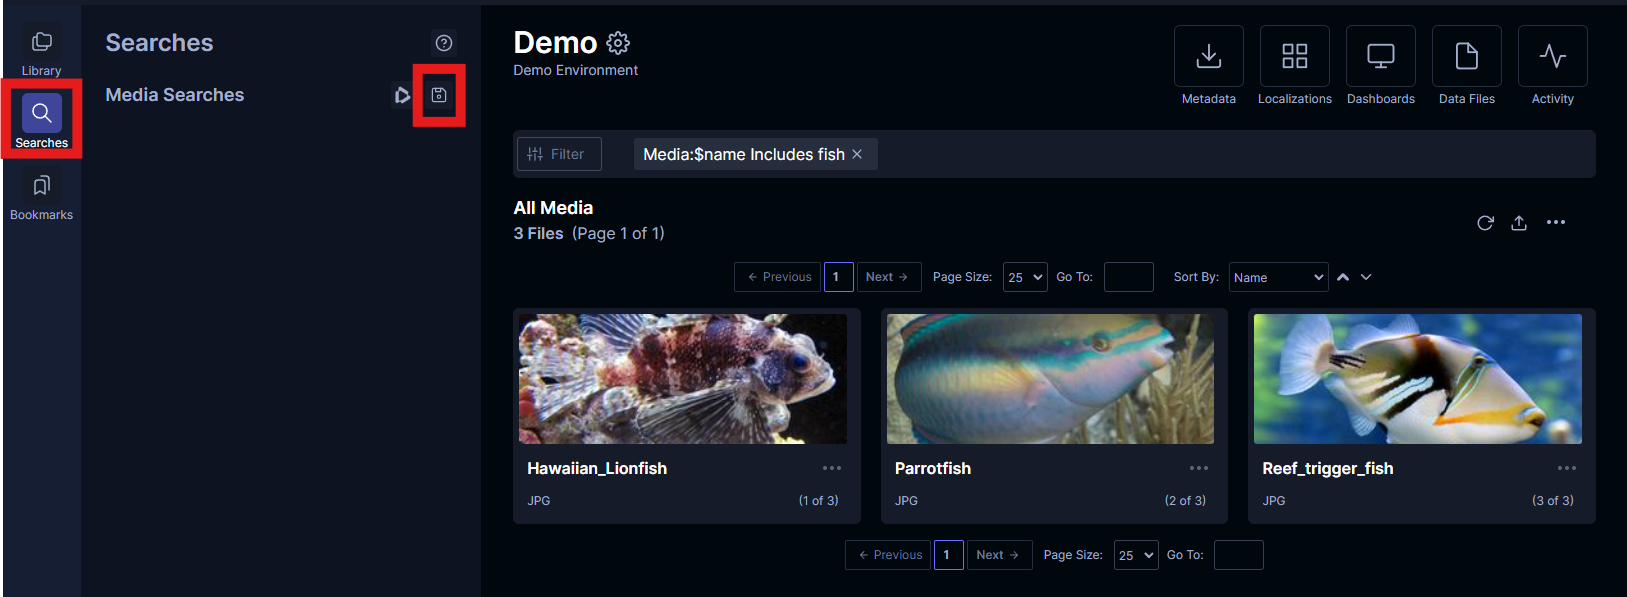Click the run search play icon
This screenshot has height=597, width=1627.
[x=402, y=95]
